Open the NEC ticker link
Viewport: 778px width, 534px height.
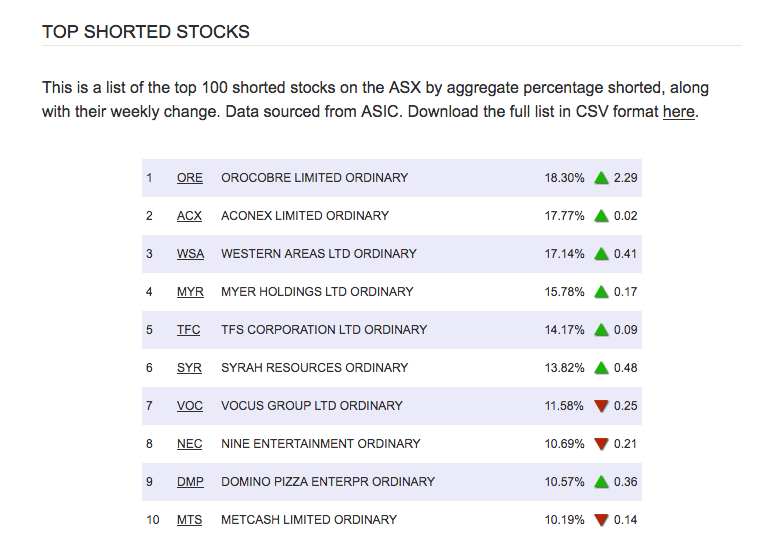tap(189, 444)
